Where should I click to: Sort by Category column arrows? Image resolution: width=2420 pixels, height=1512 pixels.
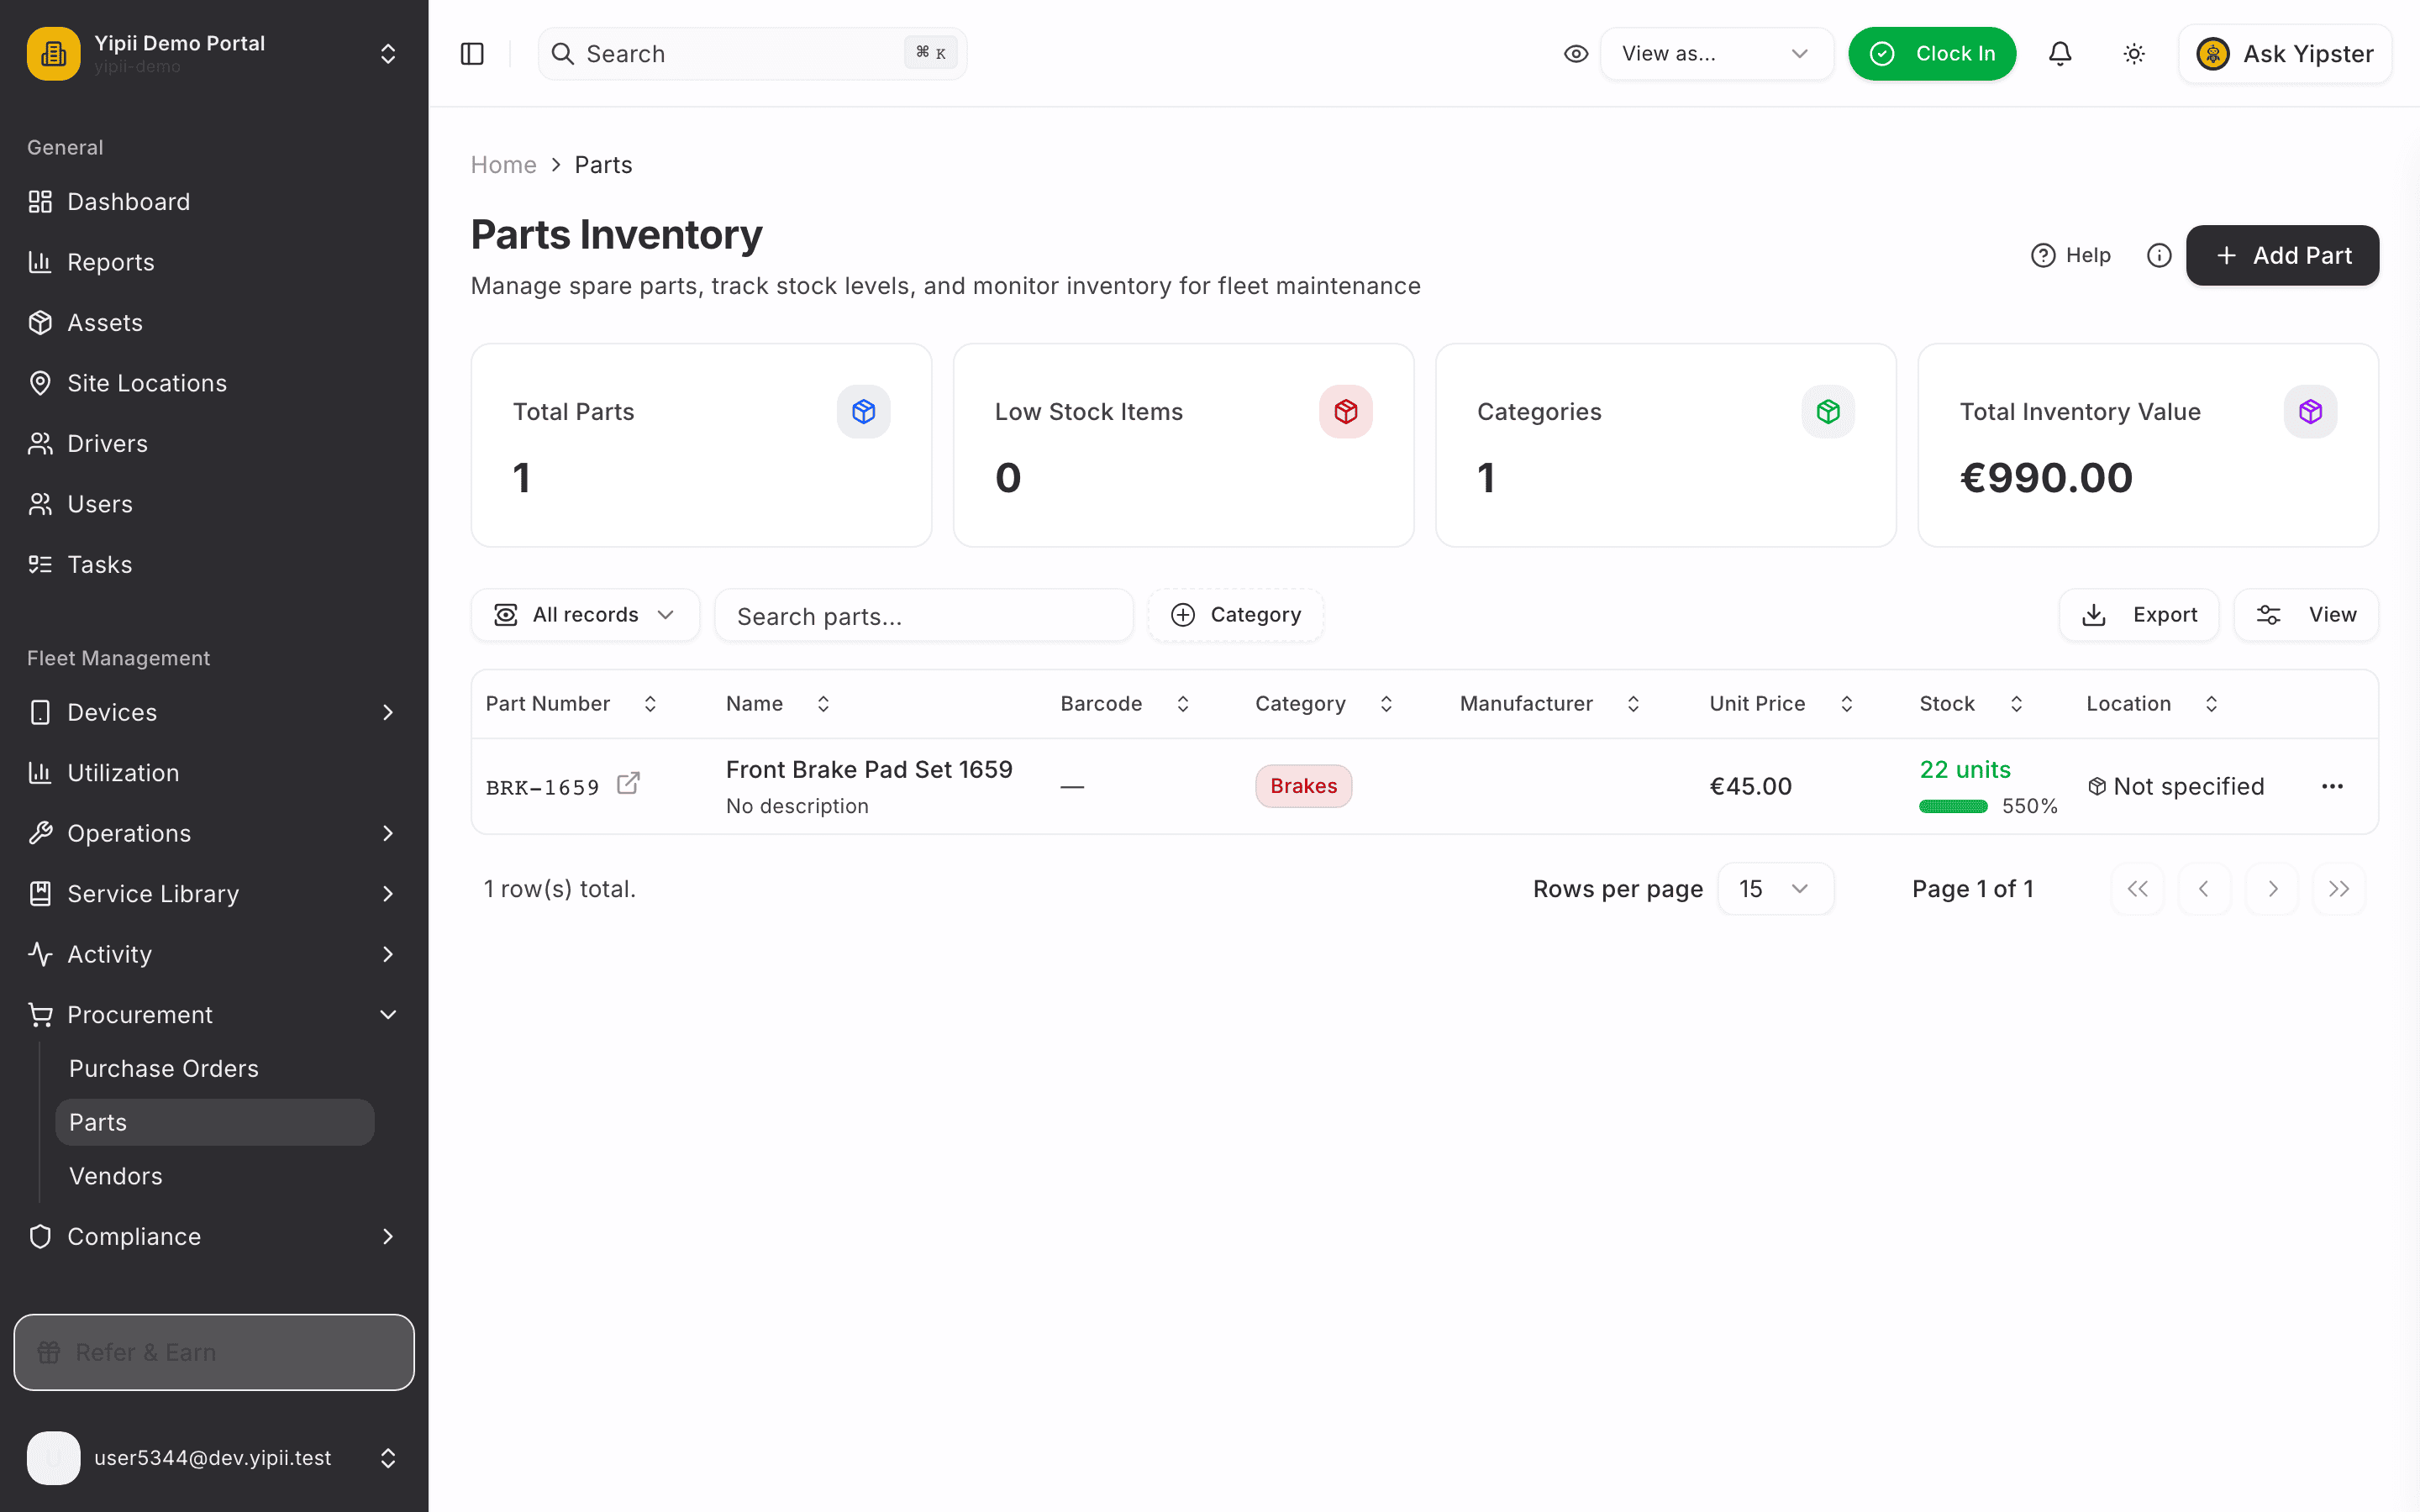(x=1386, y=704)
